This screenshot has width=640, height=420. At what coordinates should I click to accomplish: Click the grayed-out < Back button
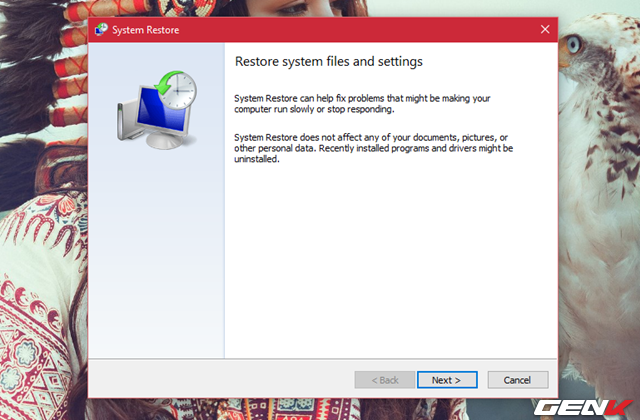[x=384, y=380]
